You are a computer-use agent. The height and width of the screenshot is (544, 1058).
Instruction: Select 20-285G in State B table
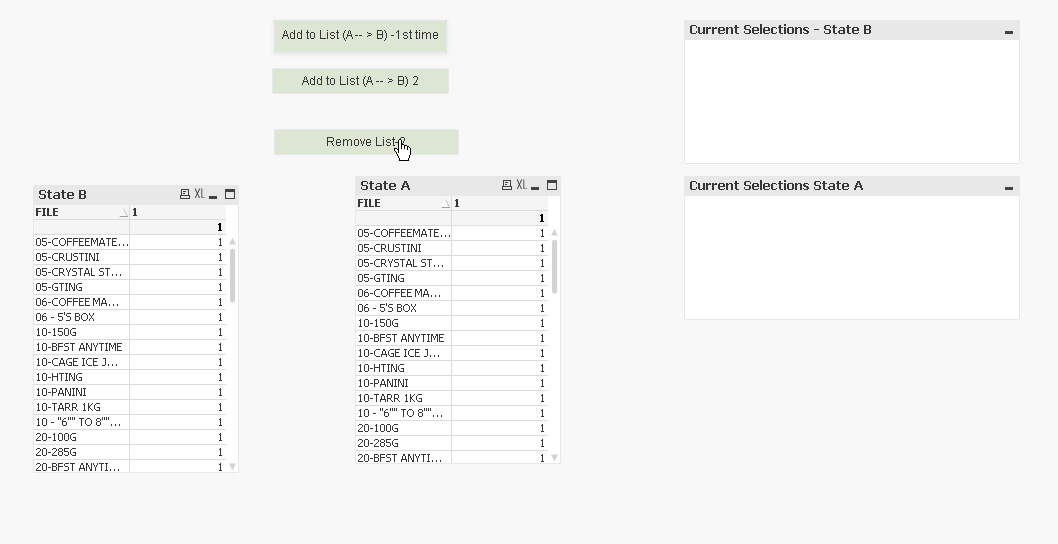pyautogui.click(x=56, y=452)
